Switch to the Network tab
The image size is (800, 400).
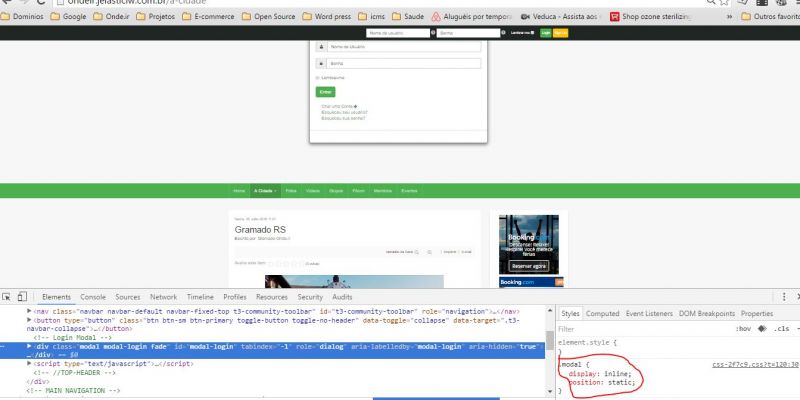tap(163, 297)
